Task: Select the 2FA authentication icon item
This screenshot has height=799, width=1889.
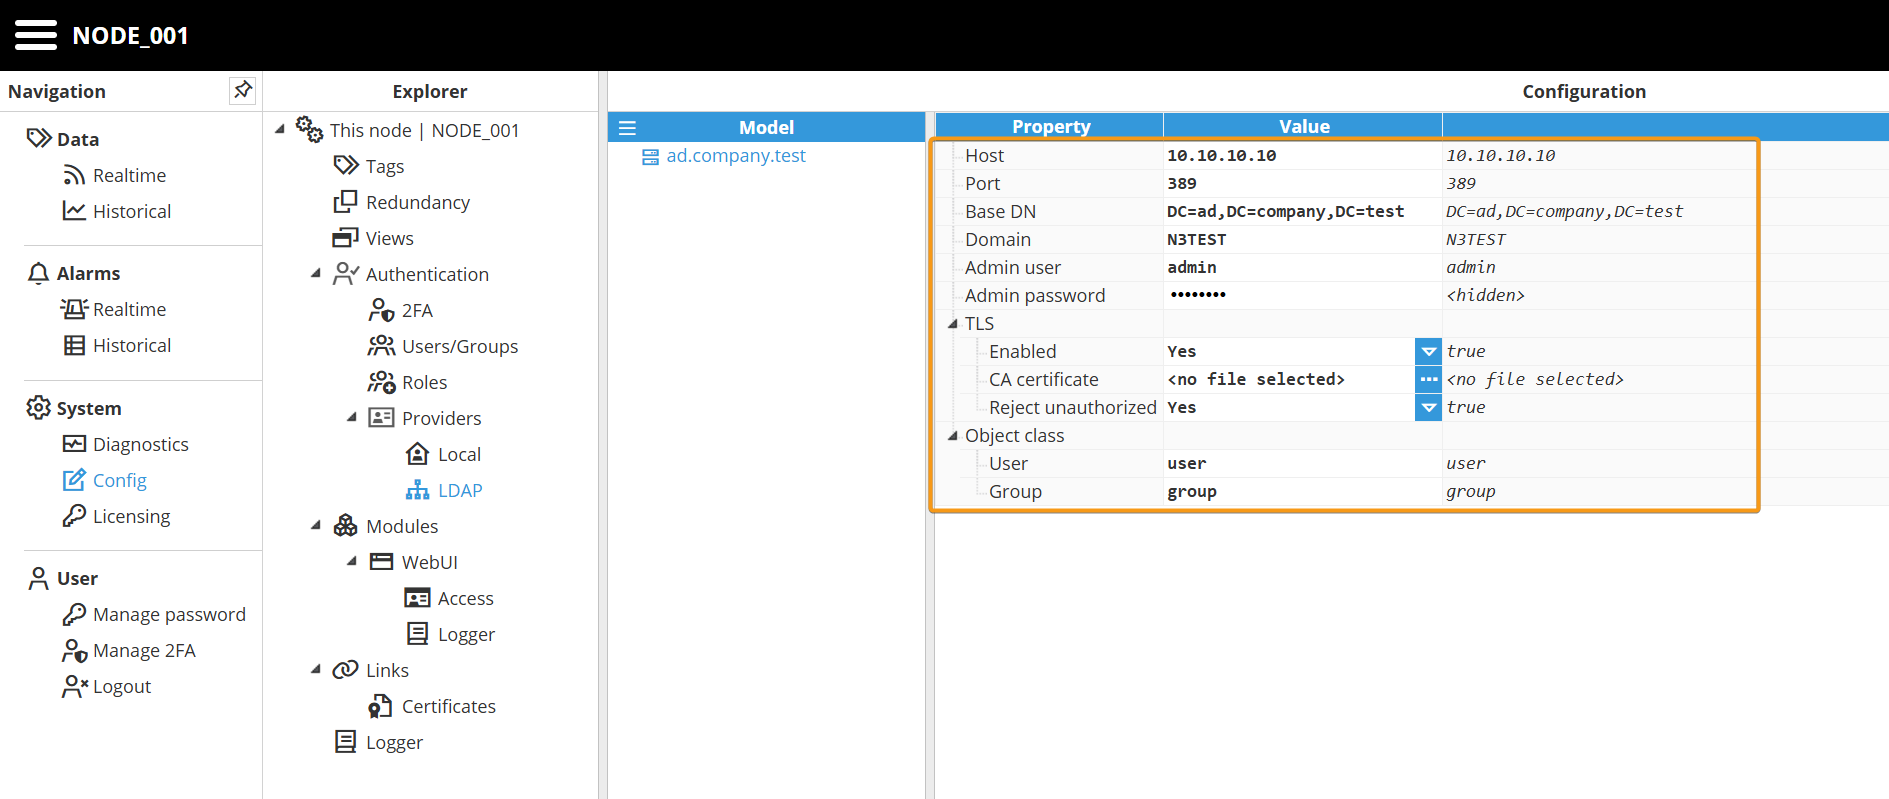Action: click(x=381, y=310)
